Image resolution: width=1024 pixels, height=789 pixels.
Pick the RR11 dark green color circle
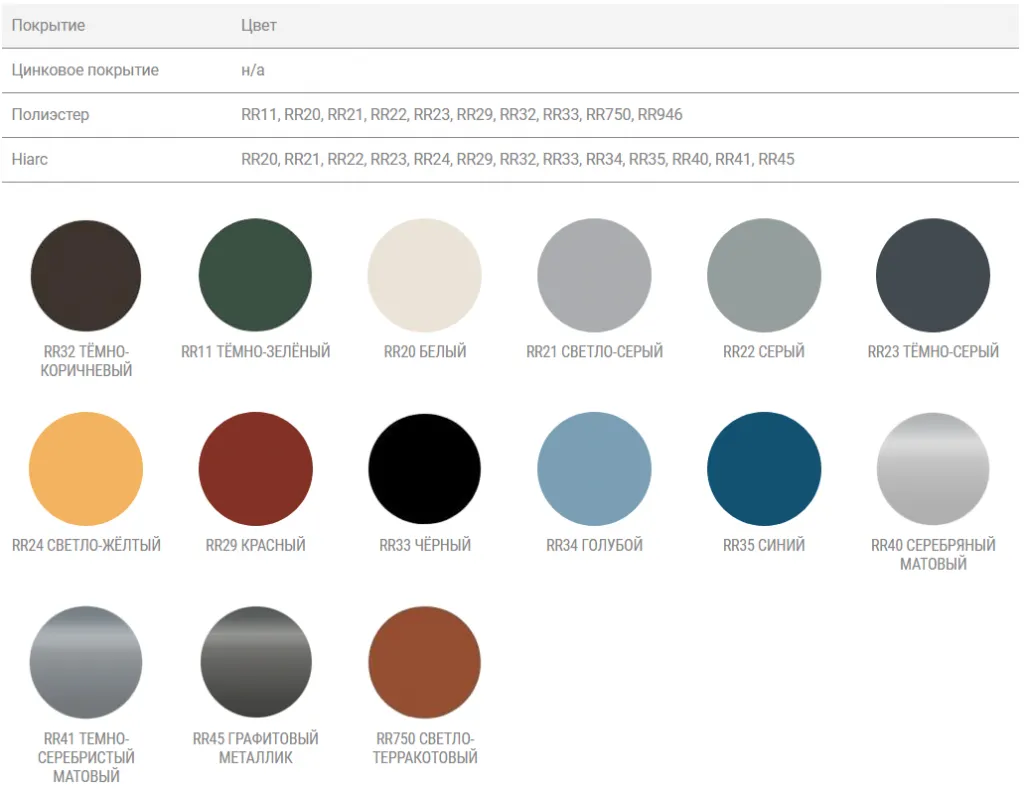[255, 275]
